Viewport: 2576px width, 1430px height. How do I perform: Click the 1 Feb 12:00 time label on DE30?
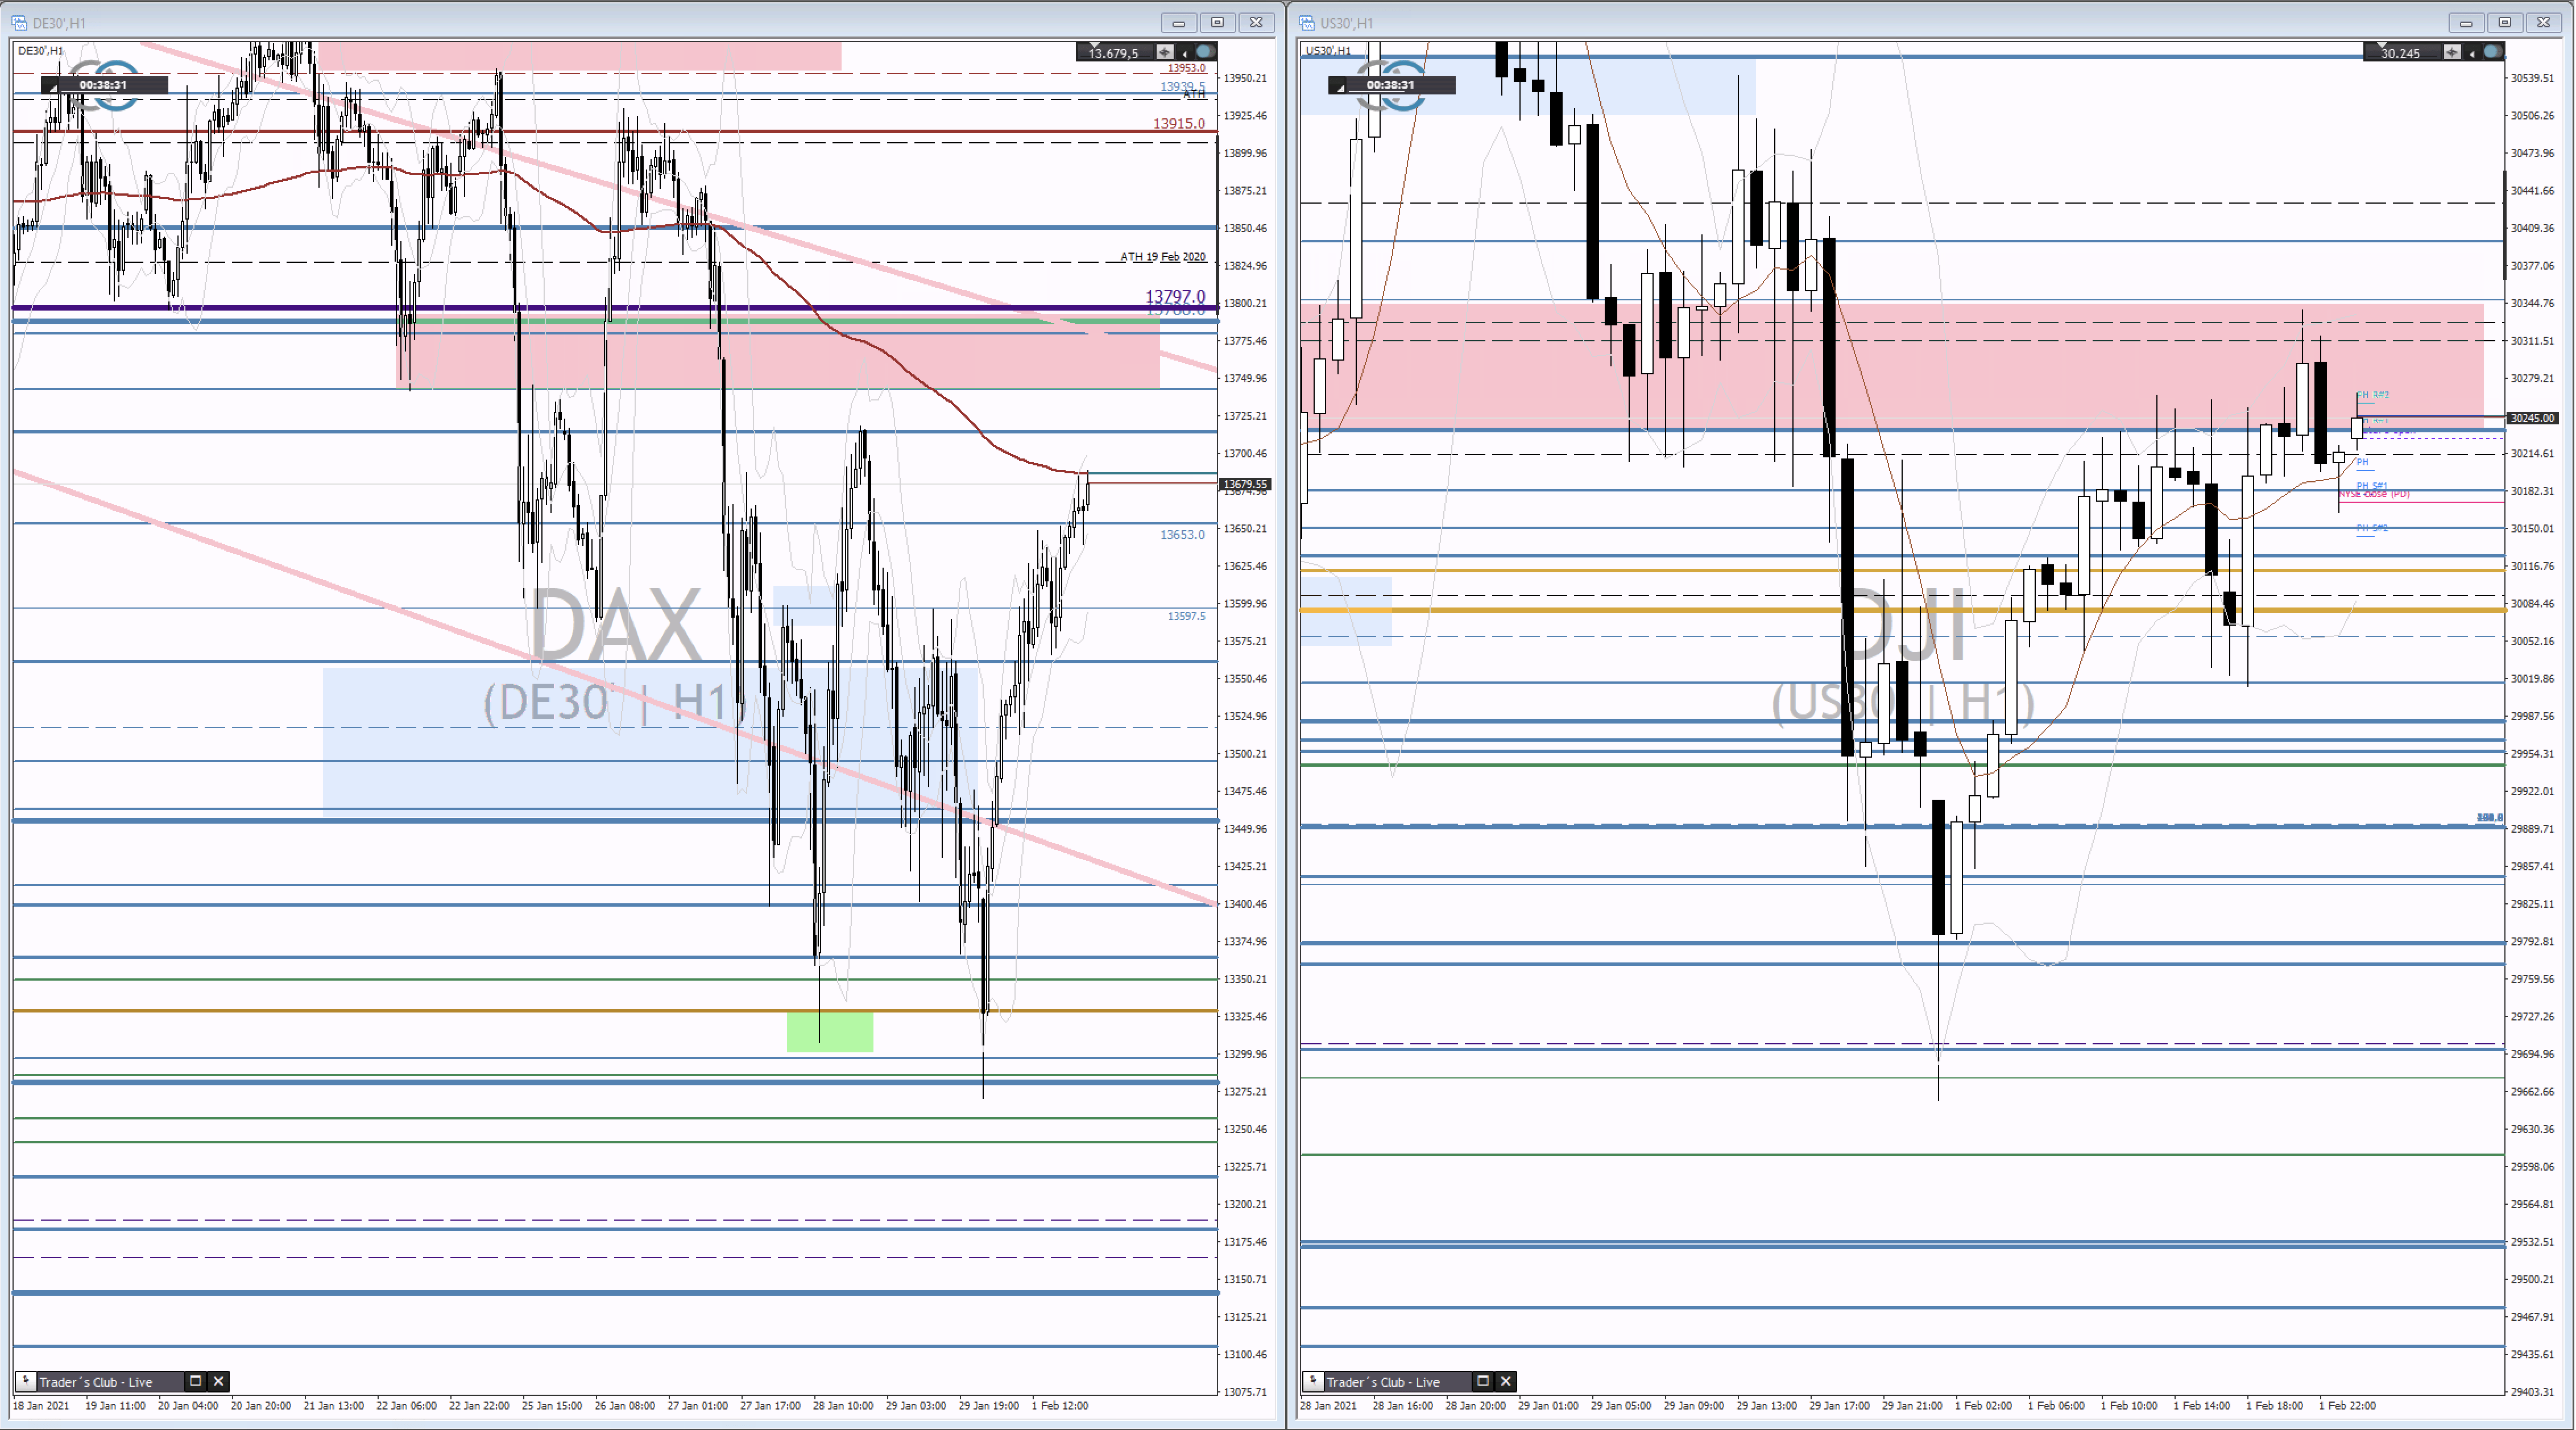(x=1059, y=1405)
